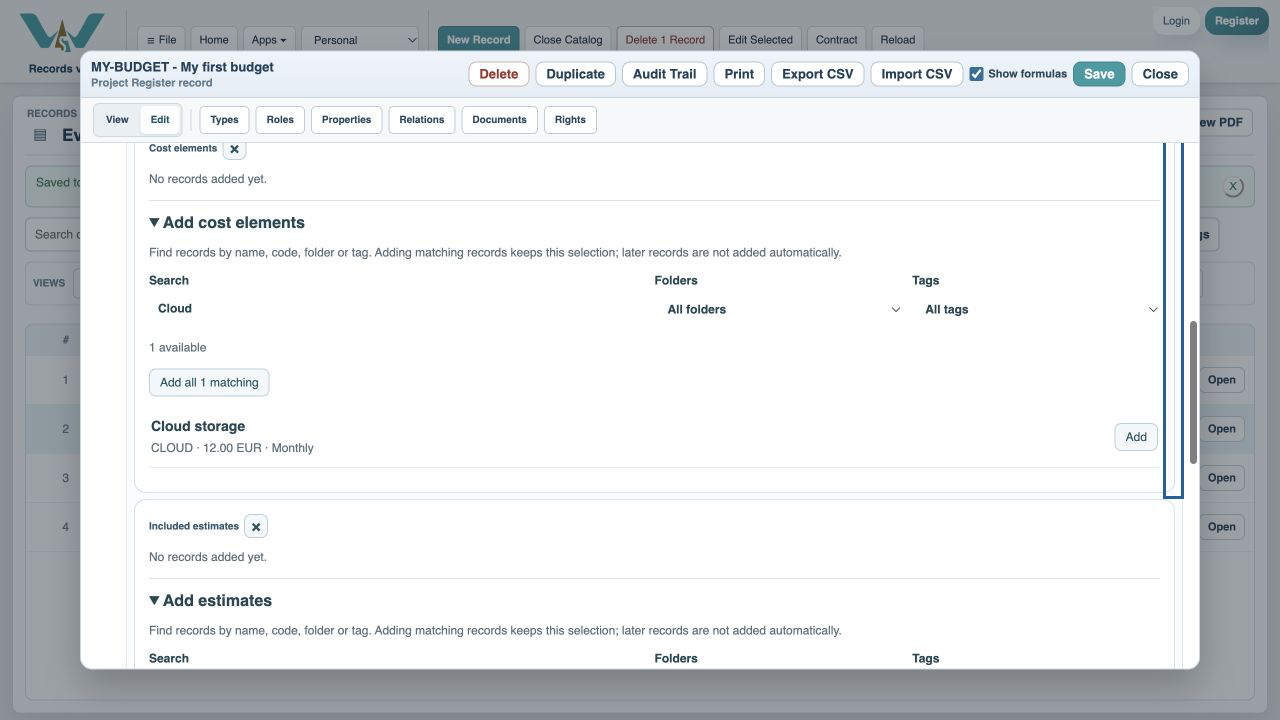The image size is (1280, 720).
Task: Open record in row 1
Action: click(x=1221, y=380)
